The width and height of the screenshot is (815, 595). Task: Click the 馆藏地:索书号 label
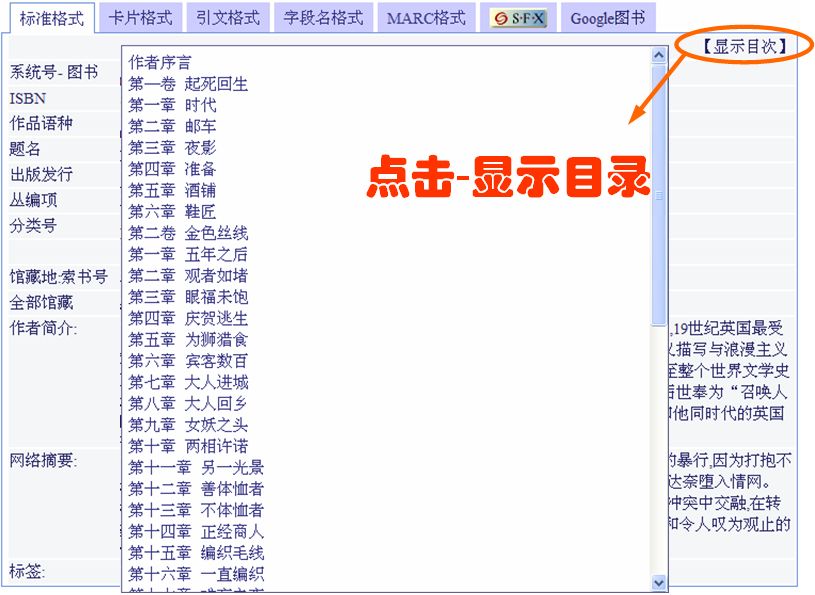[x=58, y=277]
